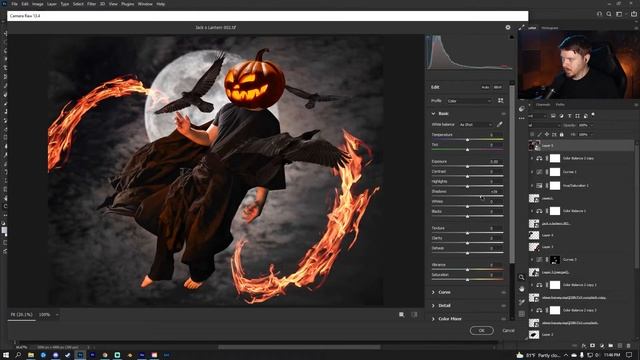Click lock all layer icon
The height and width of the screenshot is (360, 640).
(562, 134)
